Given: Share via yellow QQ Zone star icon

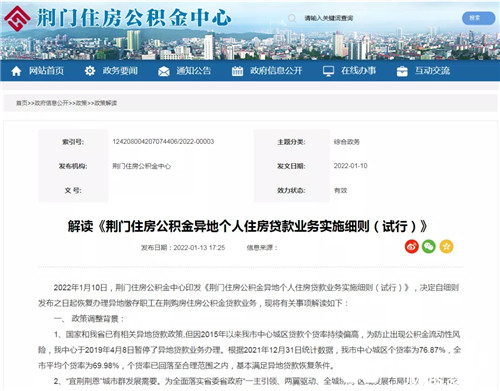Looking at the screenshot, I should (x=446, y=247).
